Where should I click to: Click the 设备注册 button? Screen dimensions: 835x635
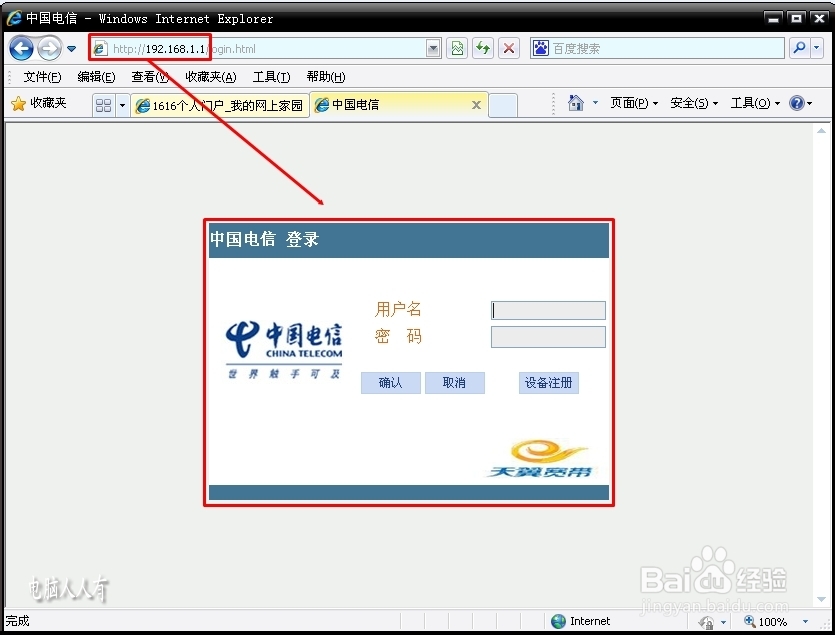click(x=549, y=382)
